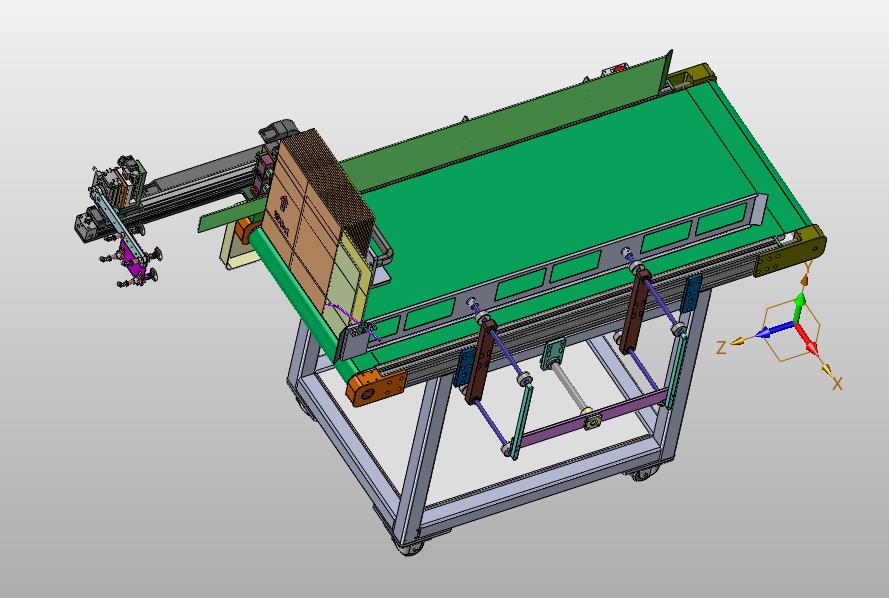Click the X label of the coordinate triad
The height and width of the screenshot is (598, 889).
tap(837, 384)
